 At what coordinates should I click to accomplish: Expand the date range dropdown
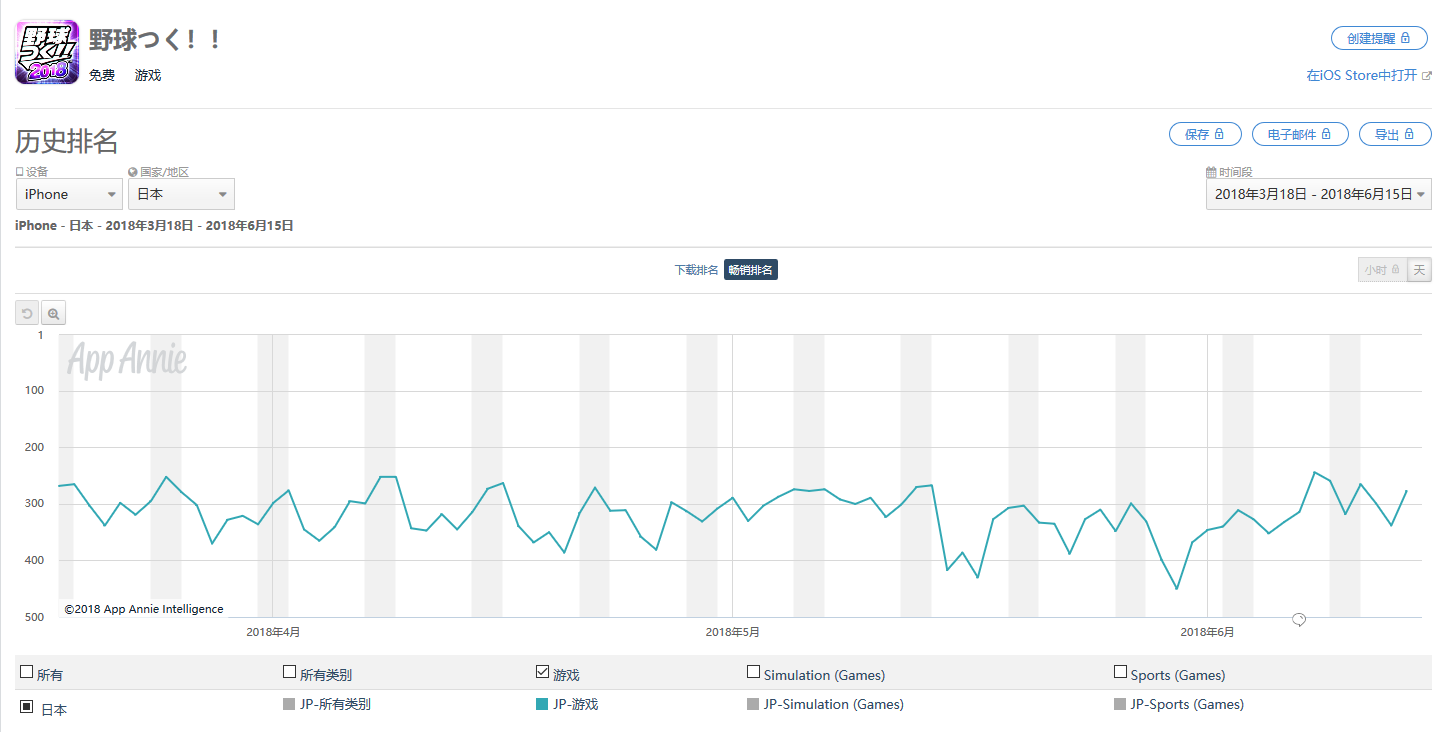click(1318, 194)
